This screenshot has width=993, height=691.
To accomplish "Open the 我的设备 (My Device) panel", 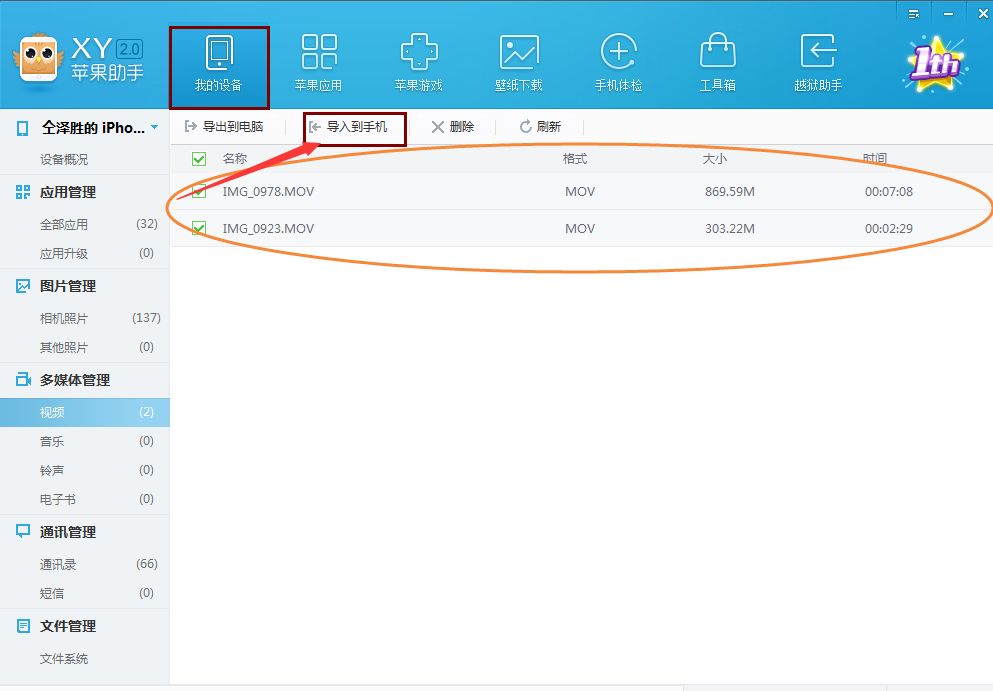I will click(220, 60).
